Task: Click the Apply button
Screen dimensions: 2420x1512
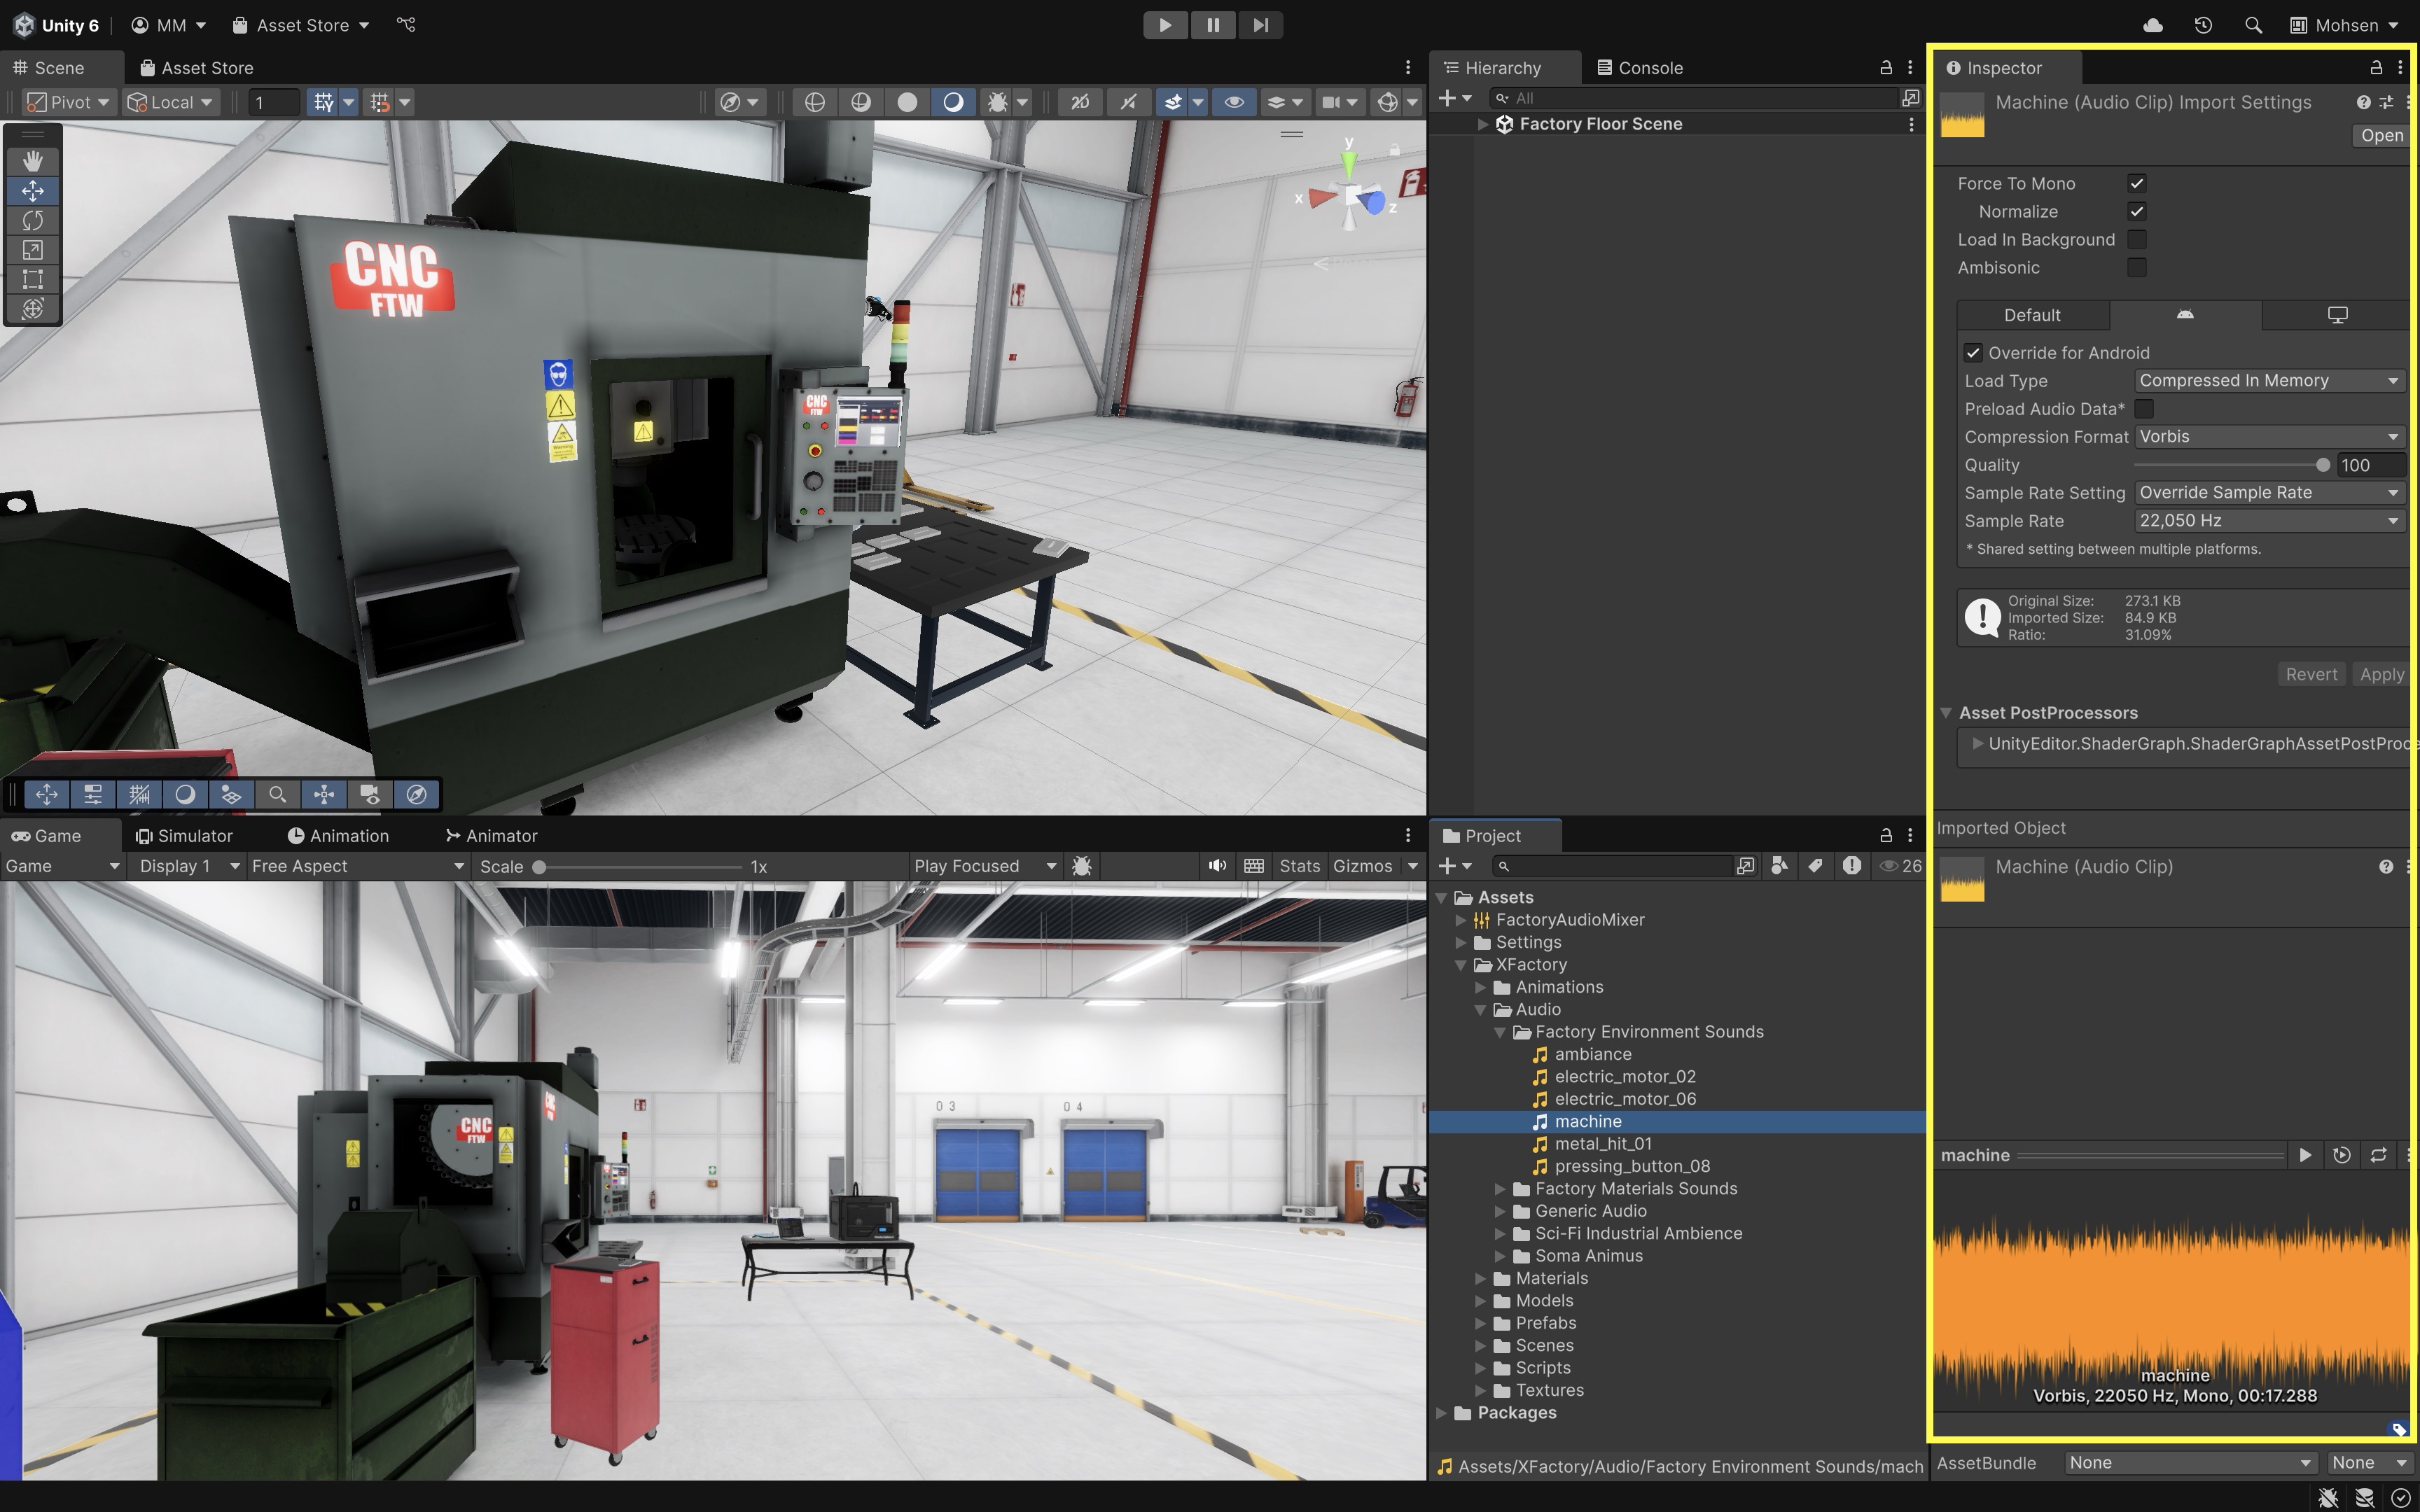Action: tap(2381, 674)
